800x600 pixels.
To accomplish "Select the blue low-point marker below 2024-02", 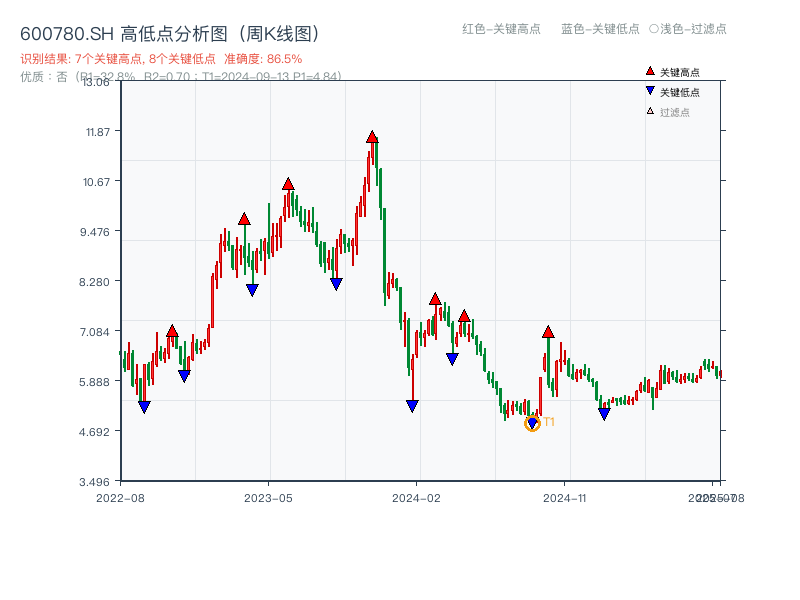I will (412, 404).
